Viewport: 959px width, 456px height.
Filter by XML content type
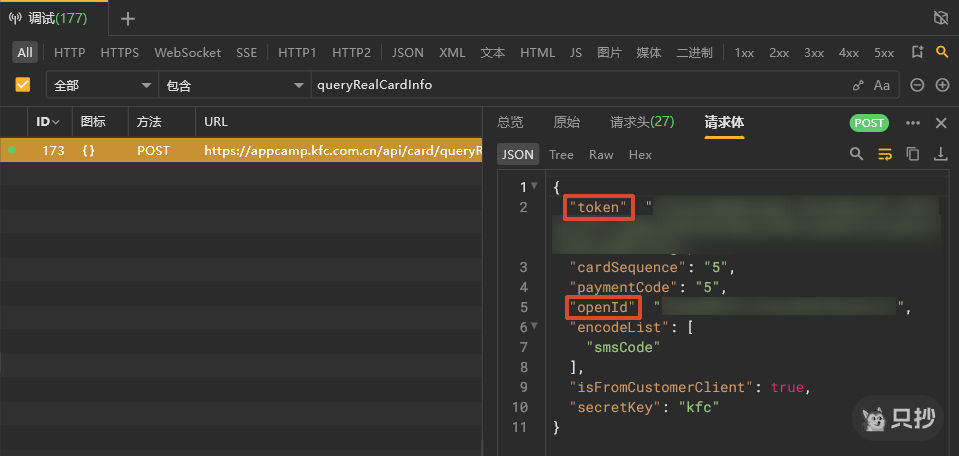click(452, 53)
